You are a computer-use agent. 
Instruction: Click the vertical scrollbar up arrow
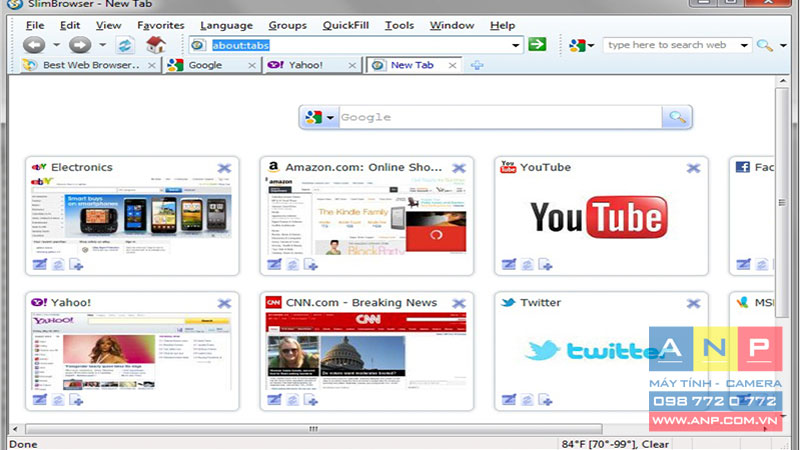coord(782,81)
